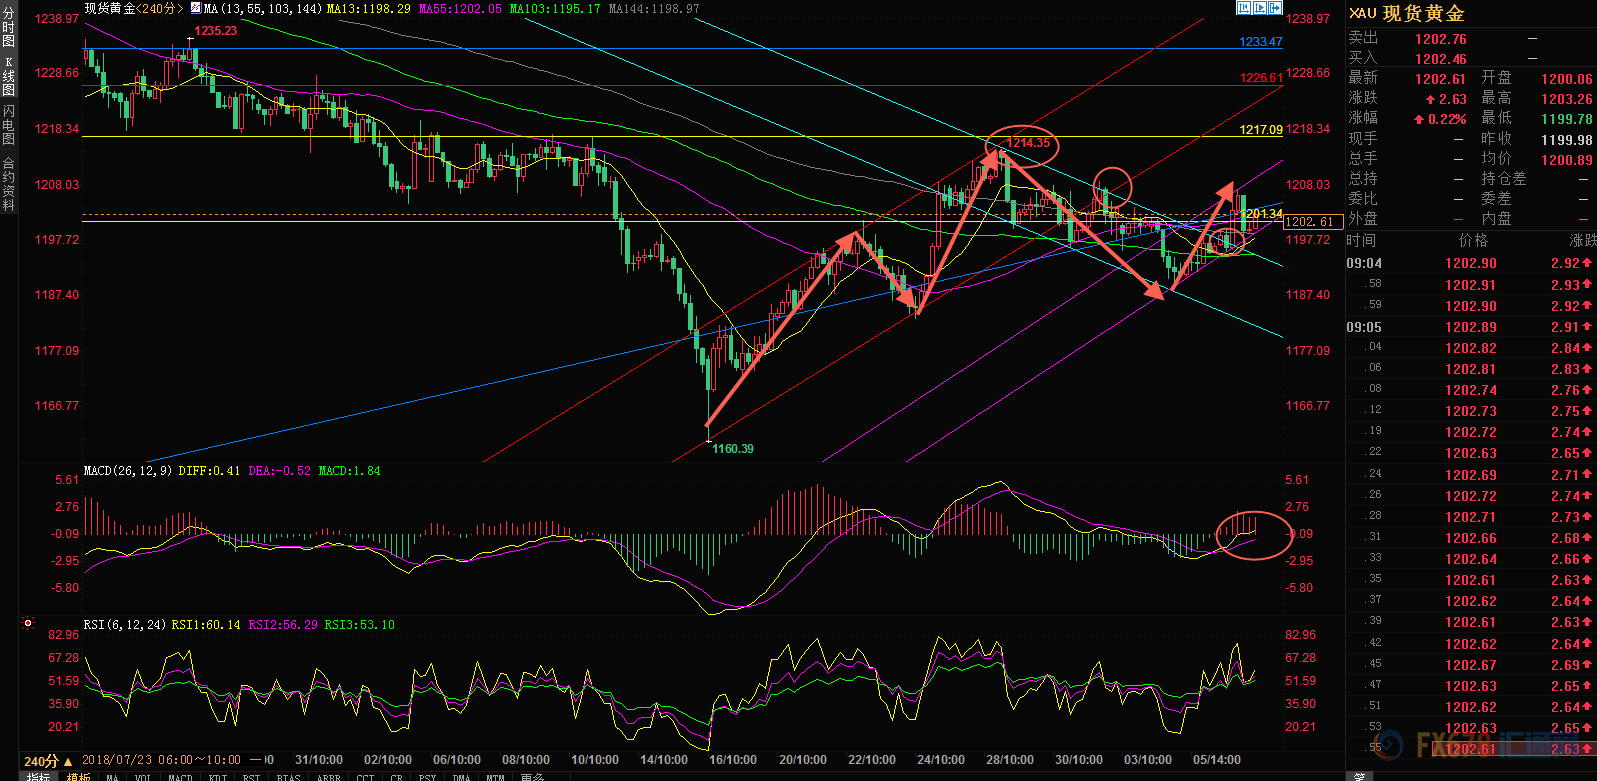Click the first chart layout icon at top right
This screenshot has width=1597, height=781.
tap(1244, 8)
